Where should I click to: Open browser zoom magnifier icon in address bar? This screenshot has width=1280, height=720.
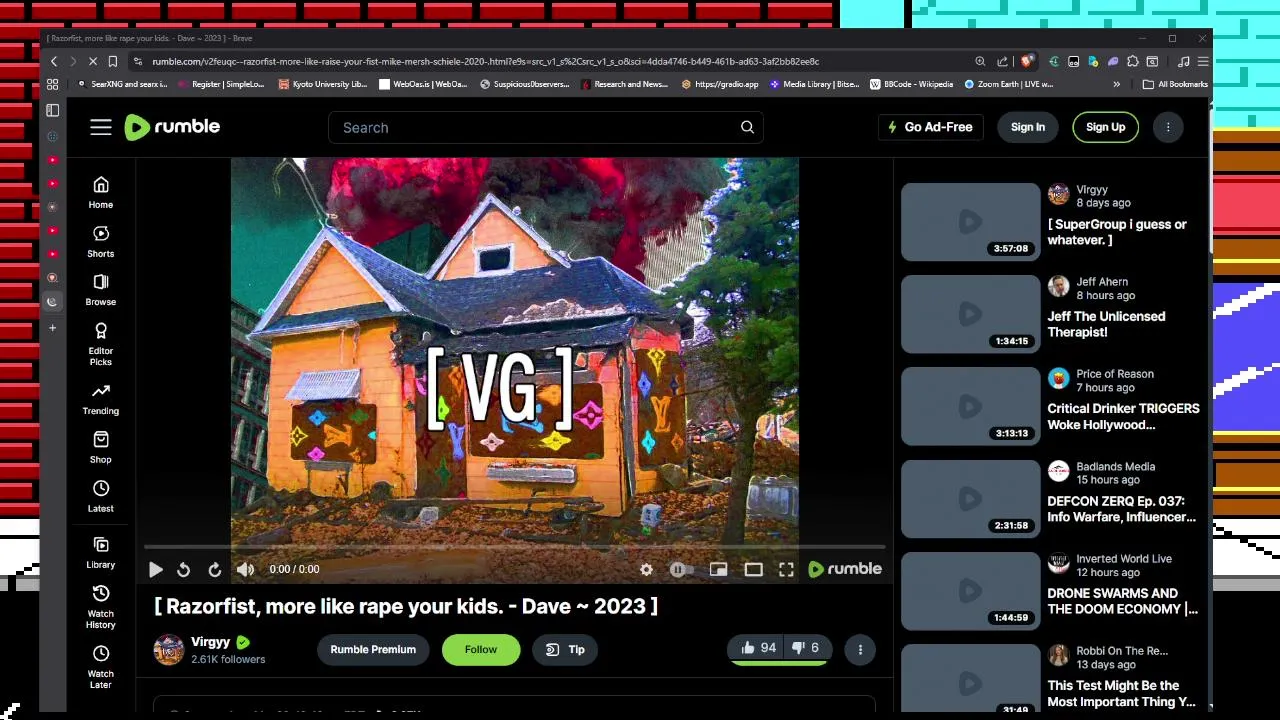point(980,61)
